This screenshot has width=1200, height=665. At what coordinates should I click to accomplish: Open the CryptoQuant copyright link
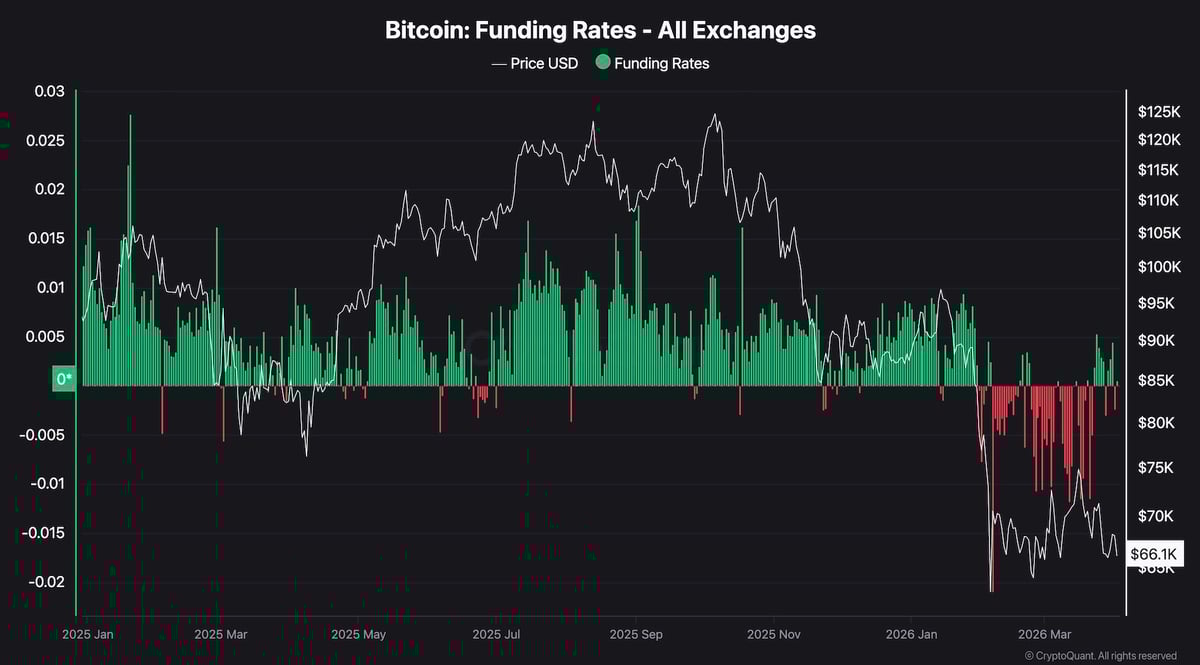(x=1100, y=656)
